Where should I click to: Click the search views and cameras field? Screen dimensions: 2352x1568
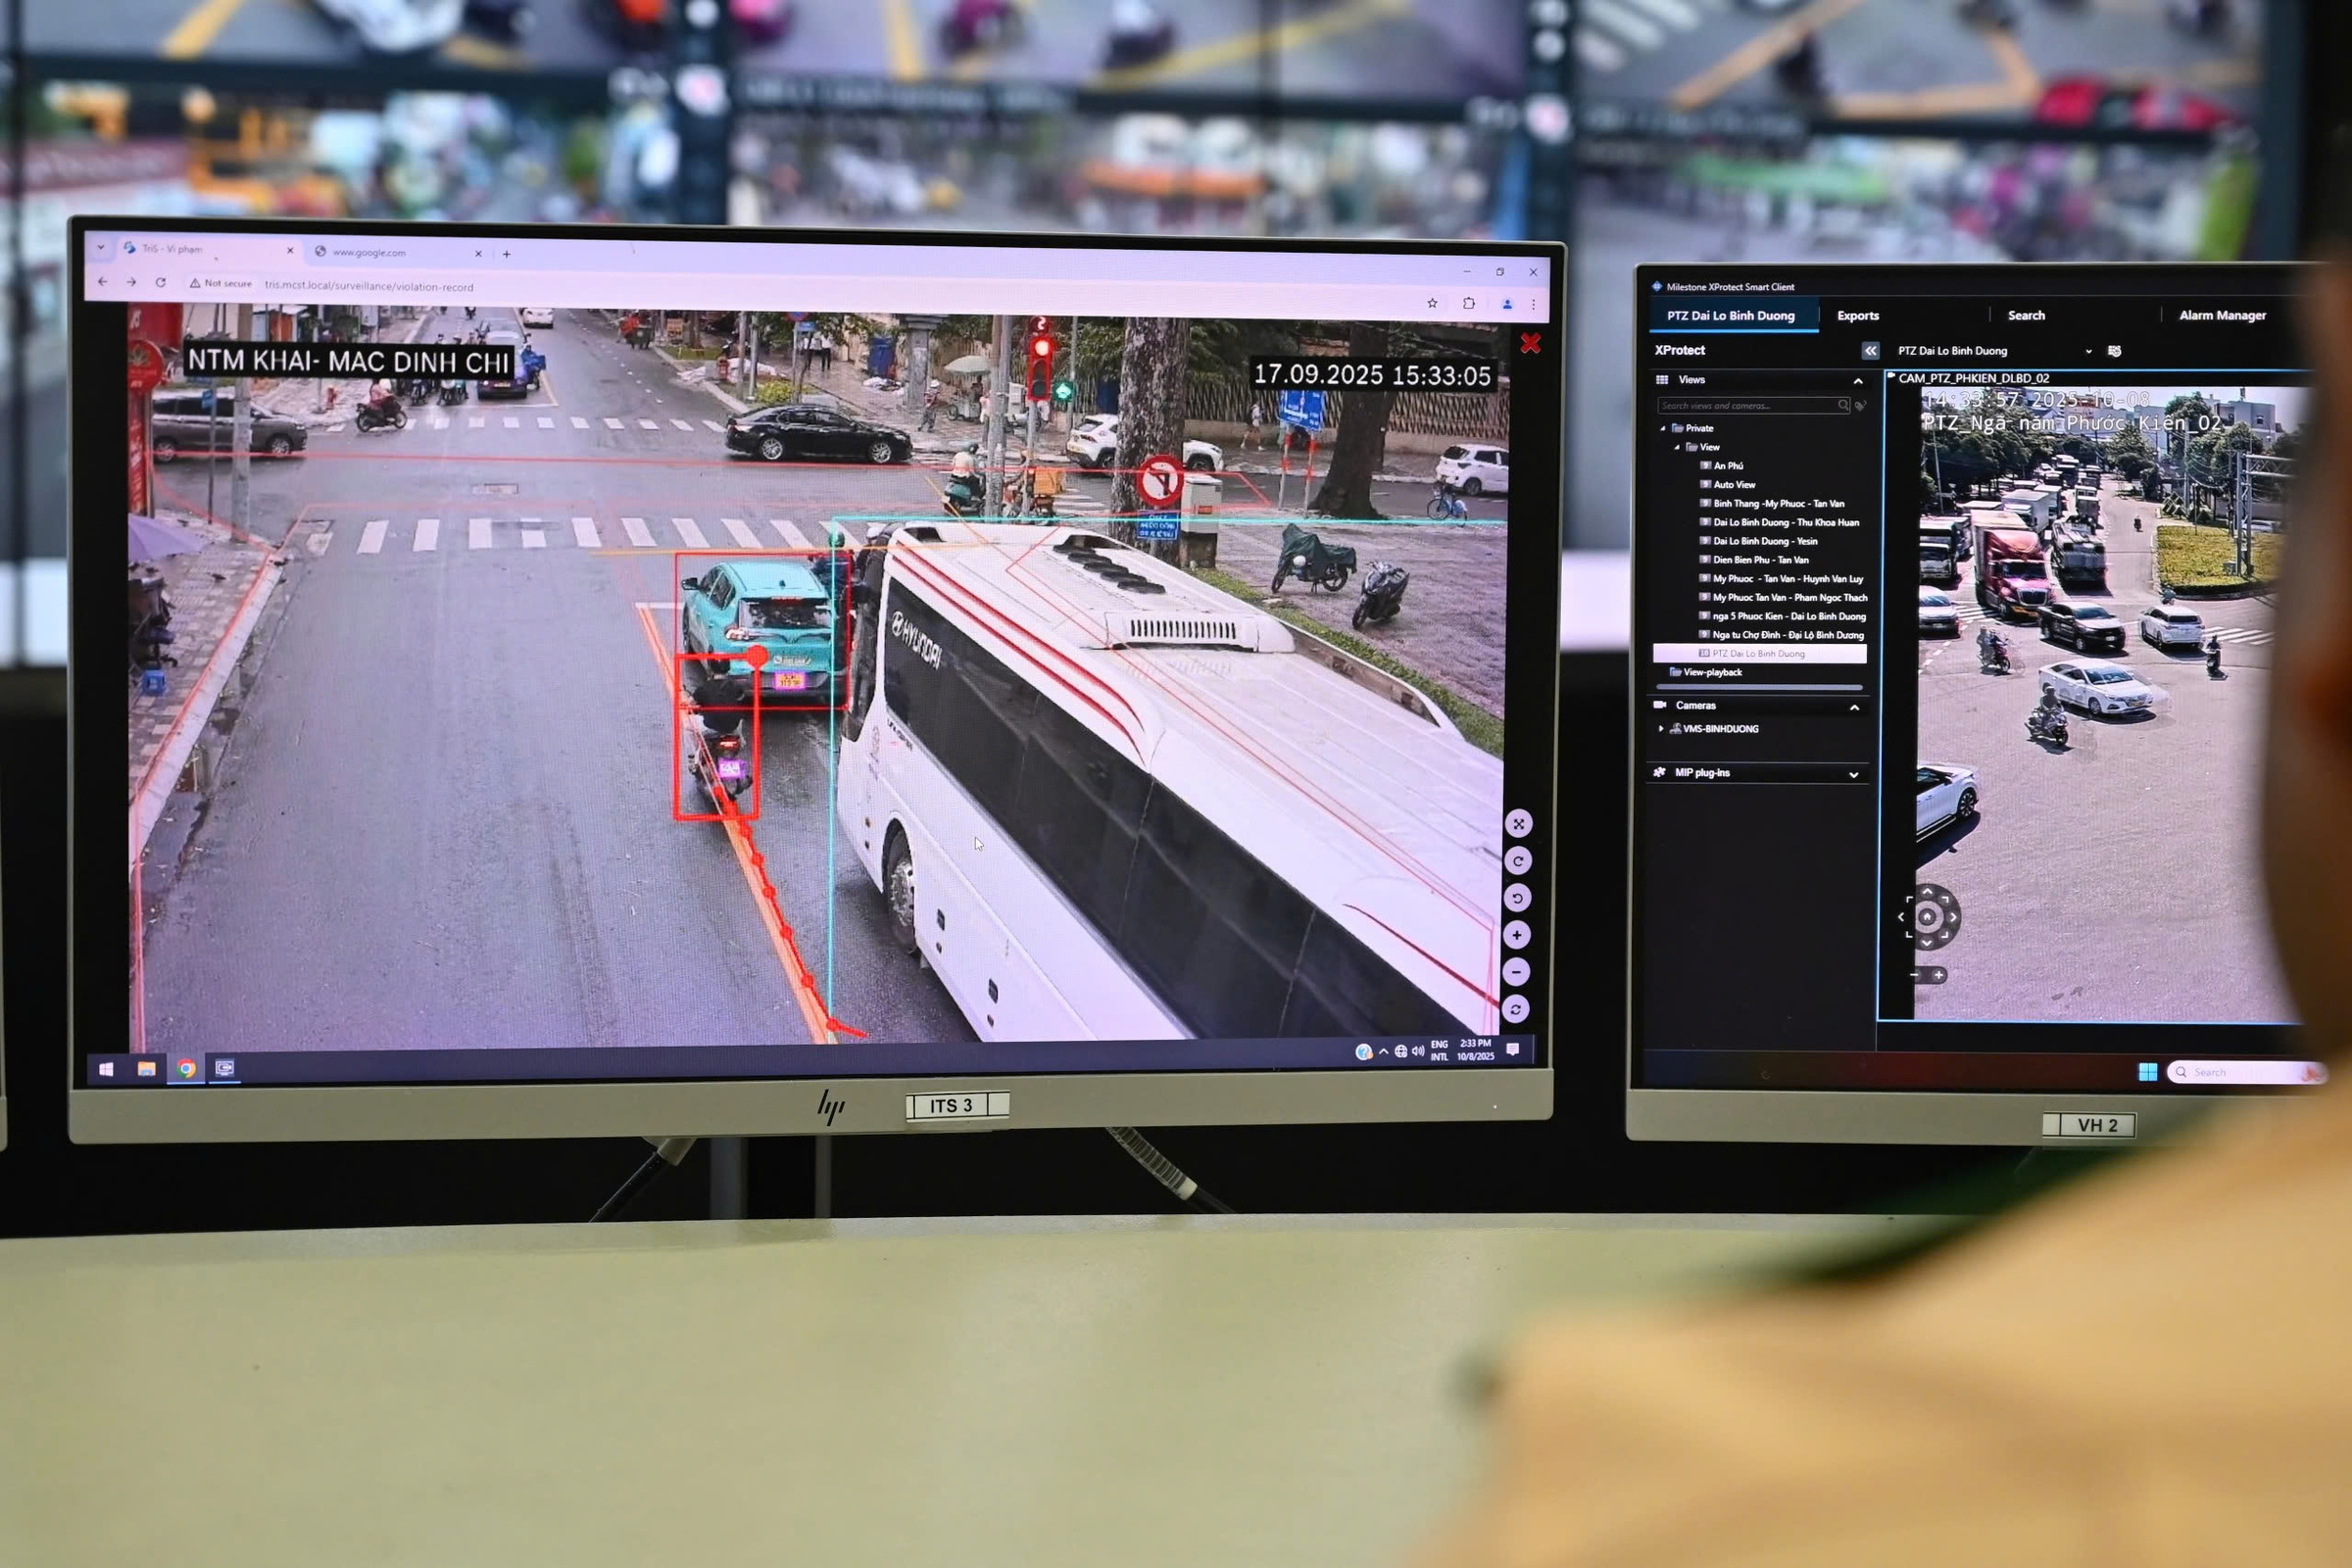(1746, 406)
